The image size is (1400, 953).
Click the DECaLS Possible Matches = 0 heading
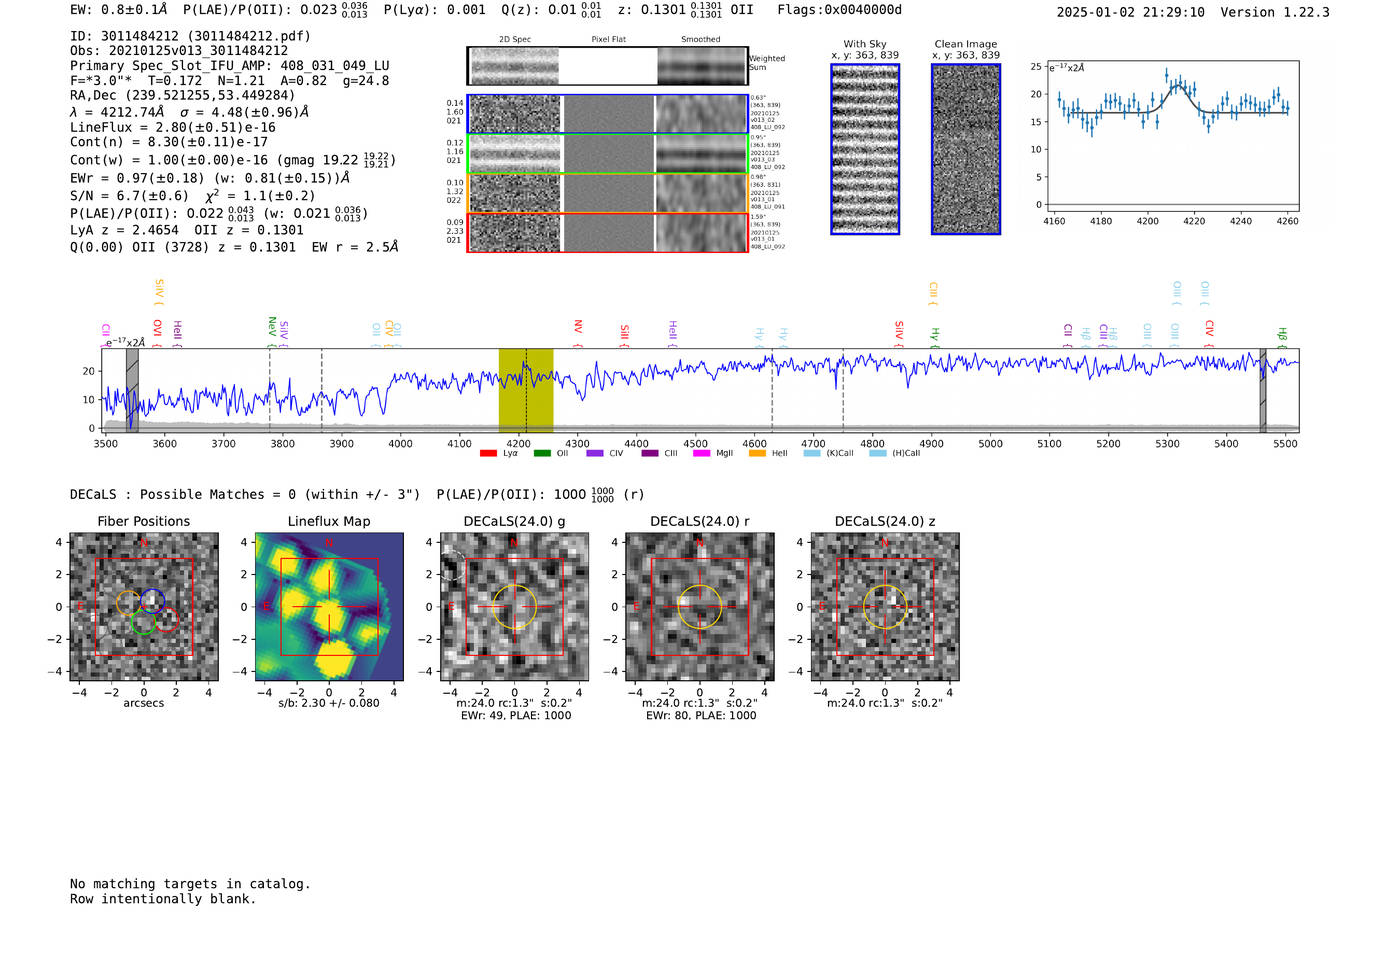245,494
